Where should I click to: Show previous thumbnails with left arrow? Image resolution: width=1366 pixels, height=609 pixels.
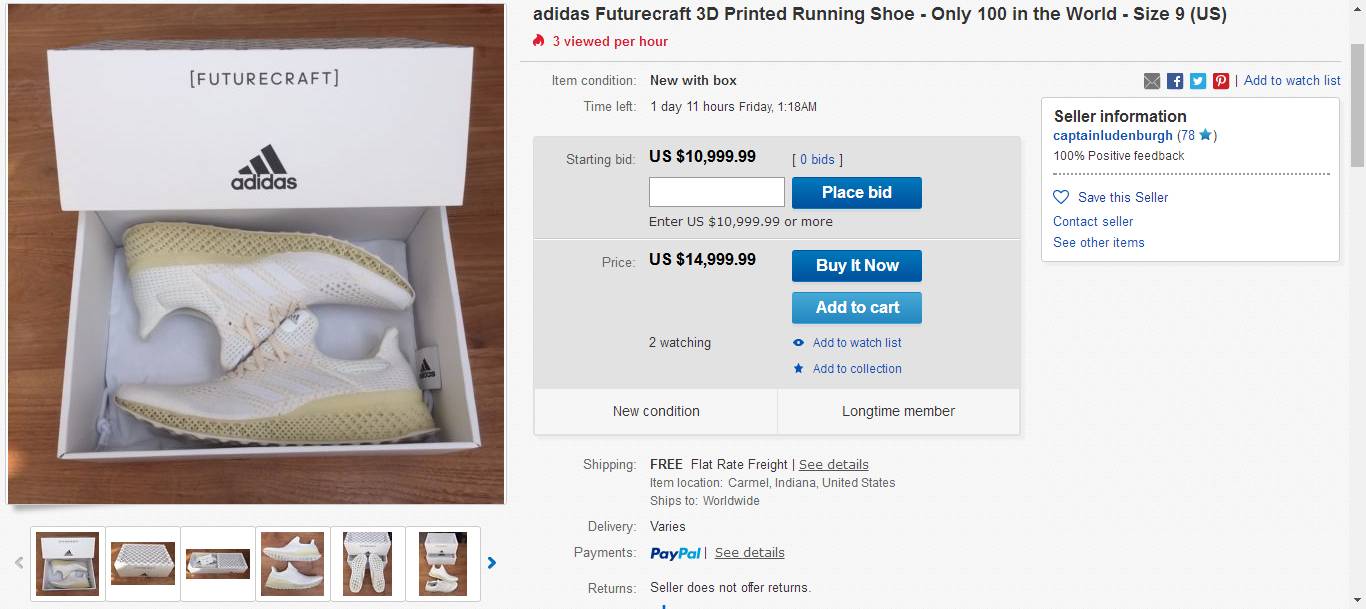(x=19, y=563)
